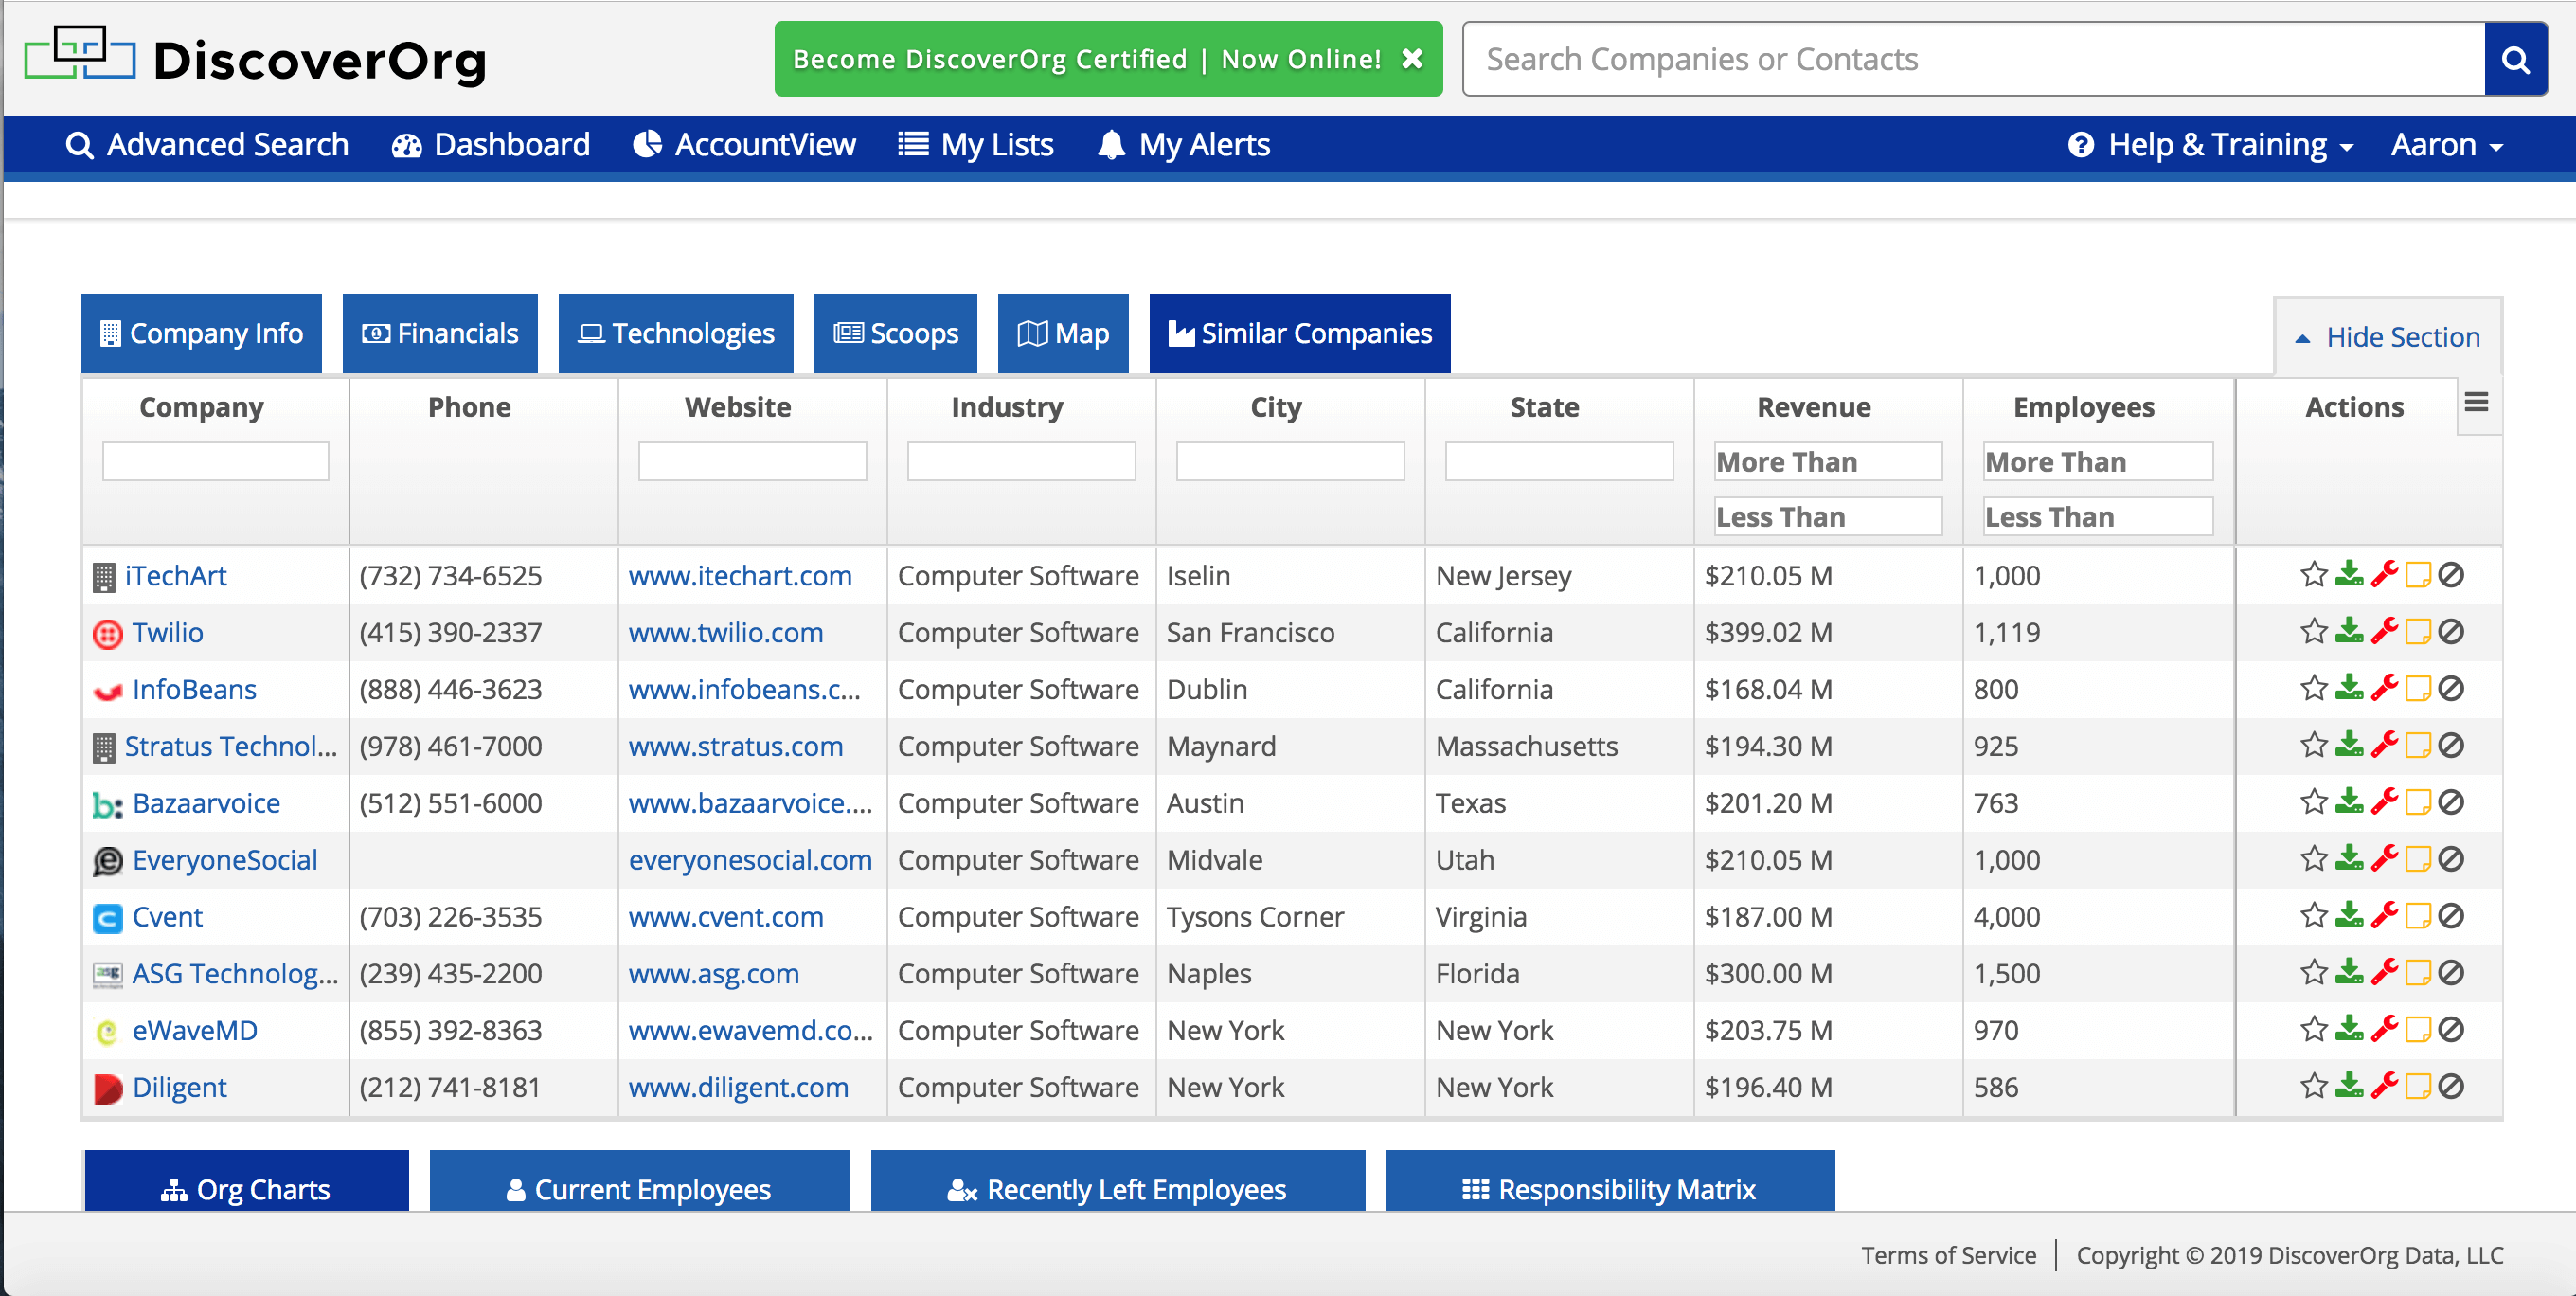
Task: Open Recently Left Employees section
Action: pos(1118,1183)
